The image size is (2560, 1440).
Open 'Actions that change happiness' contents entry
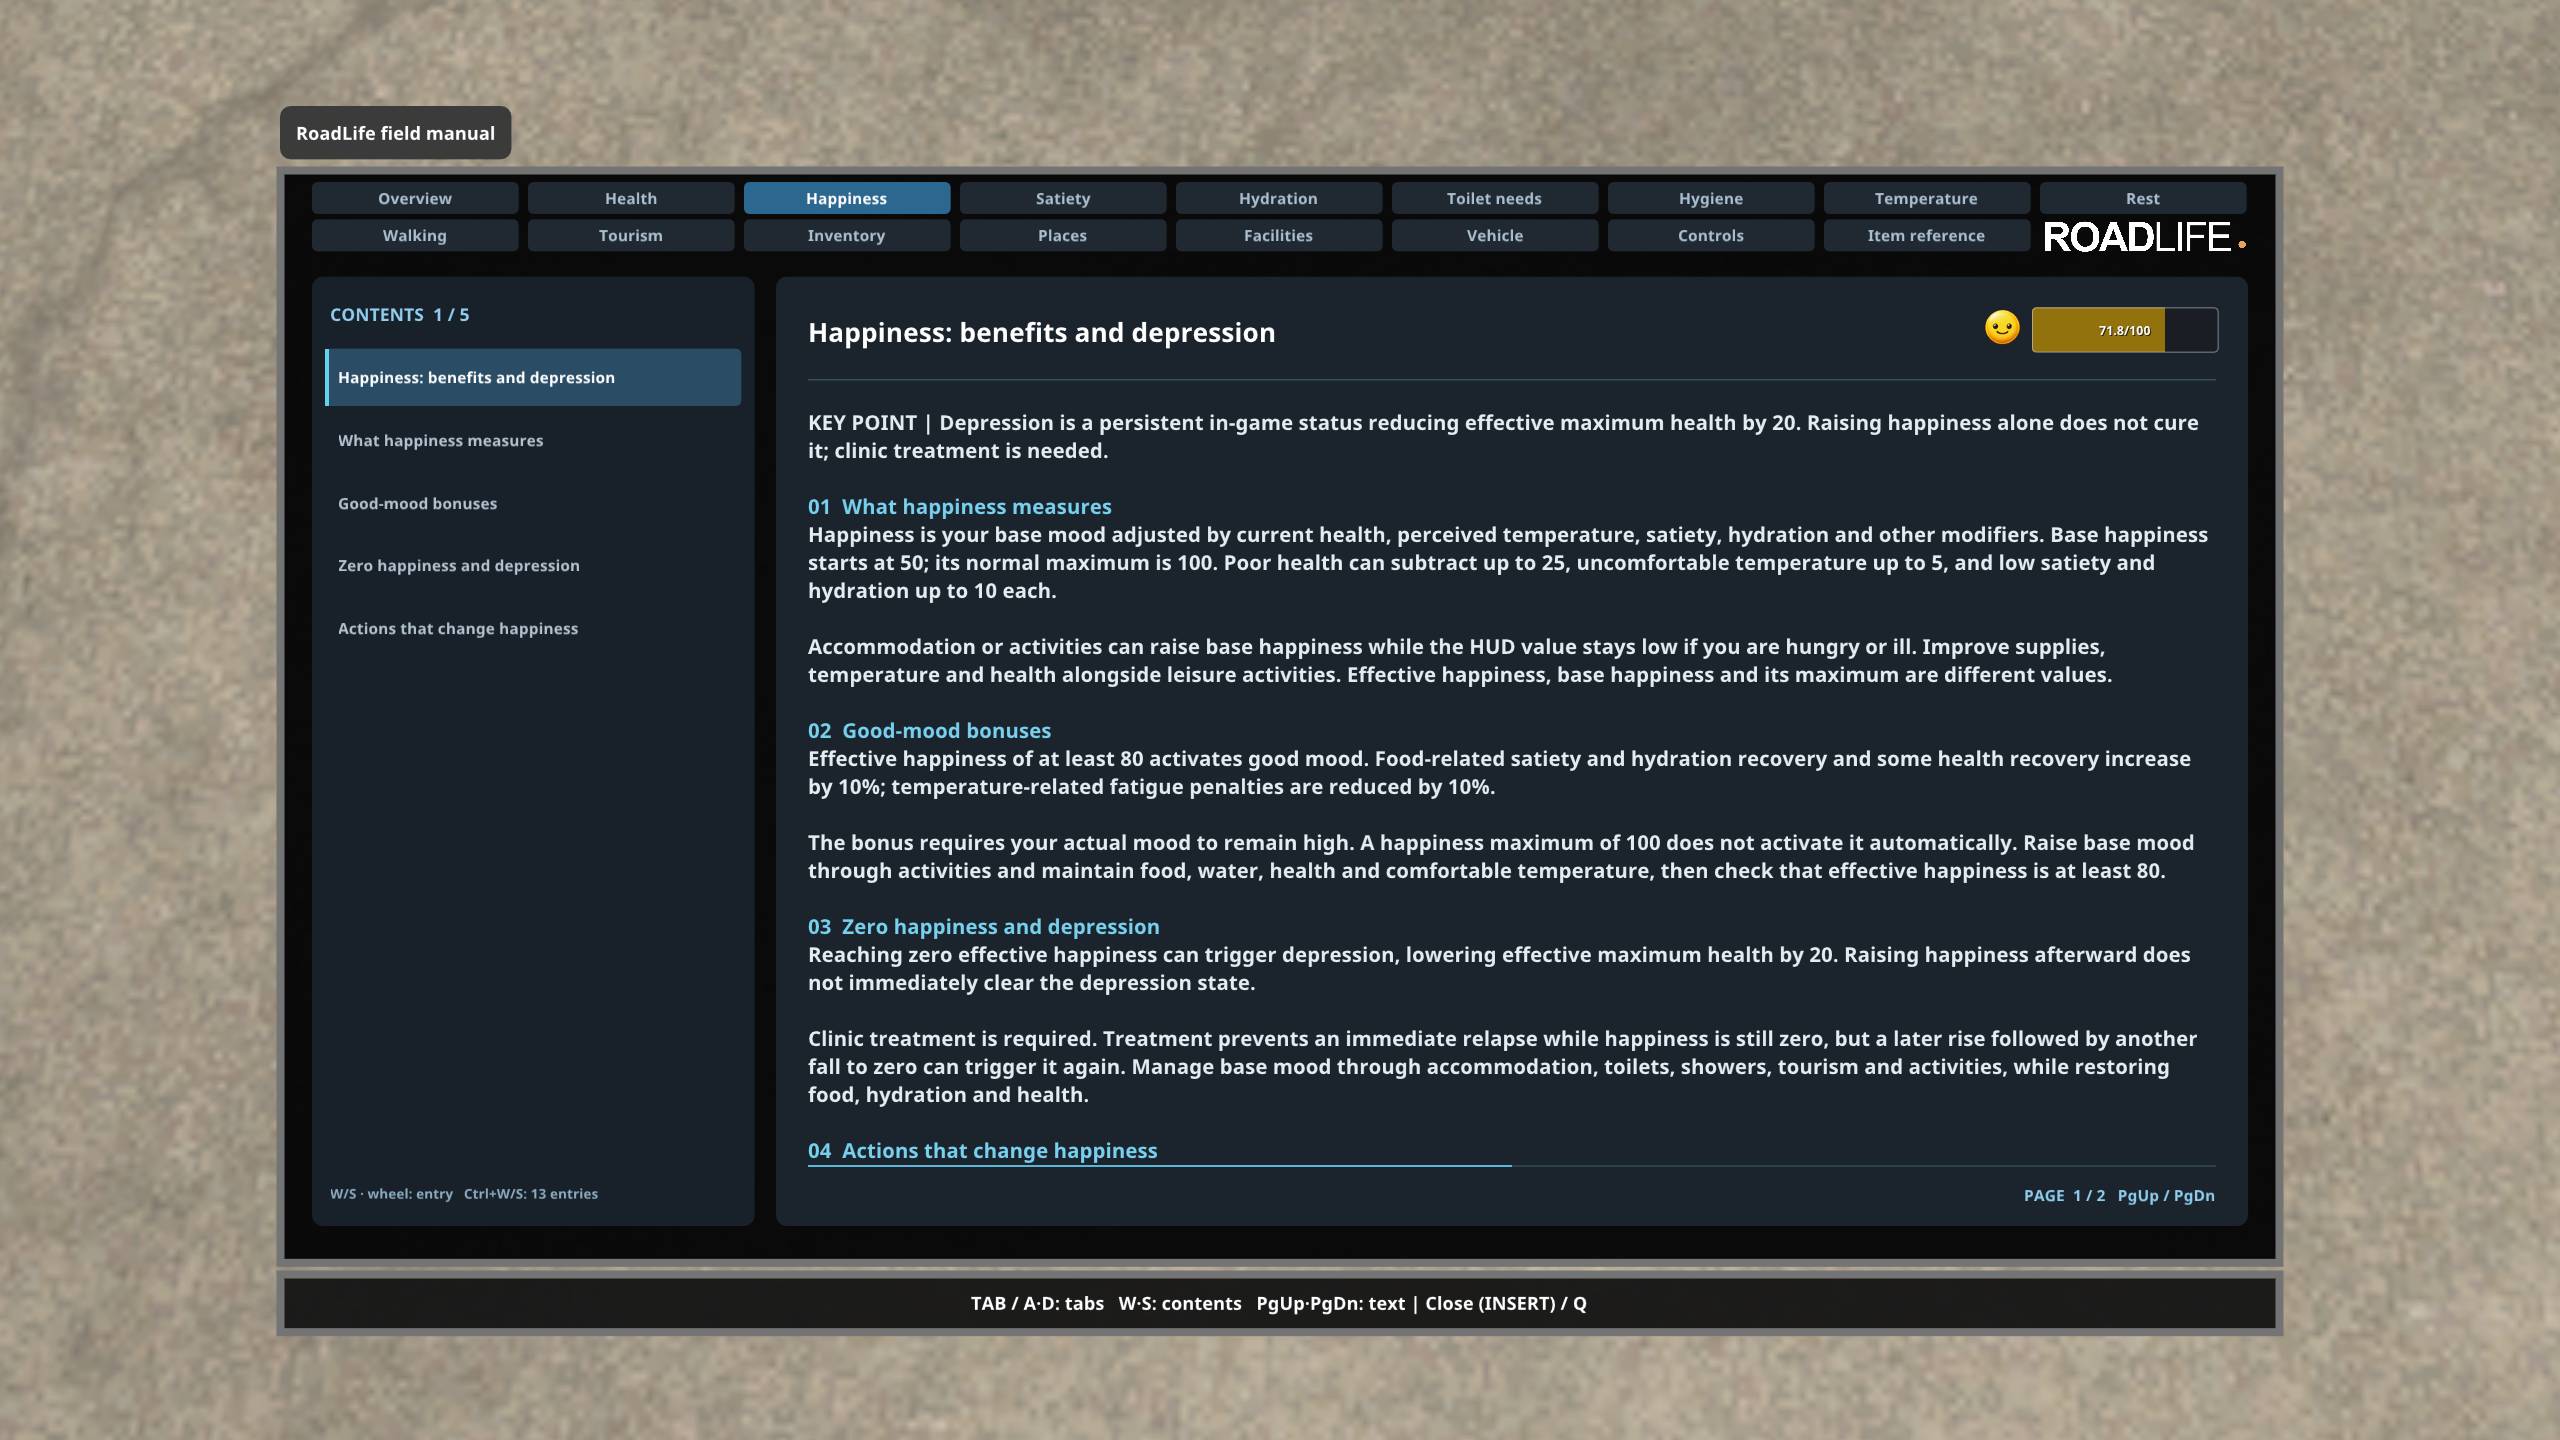533,628
